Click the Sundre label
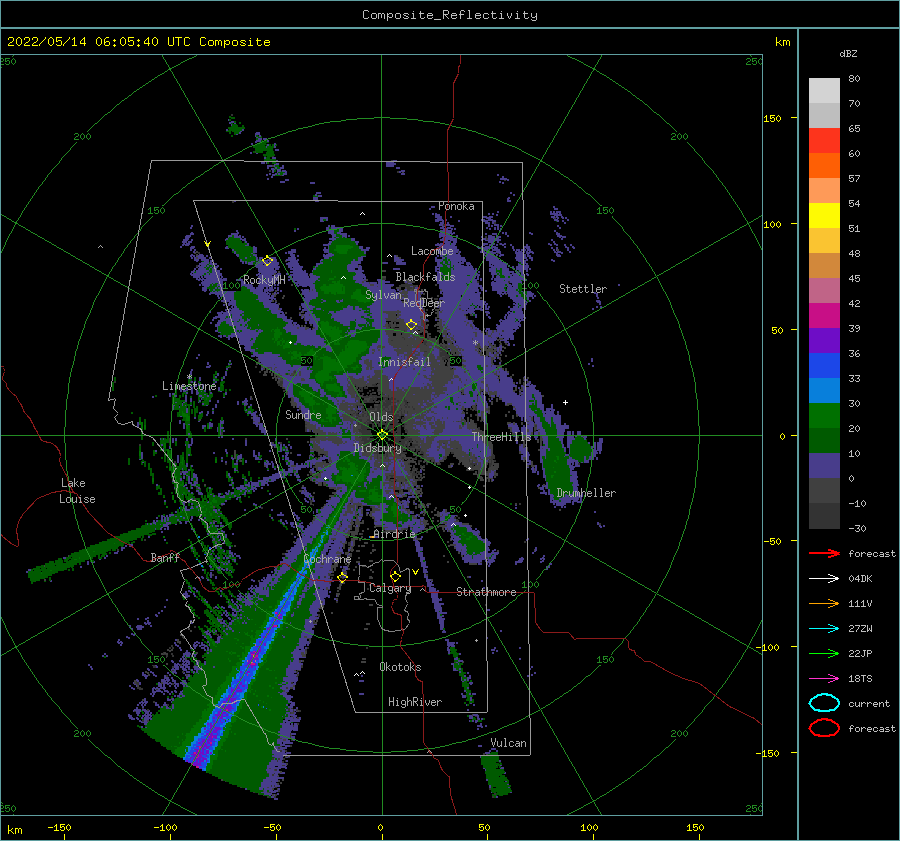 click(303, 414)
